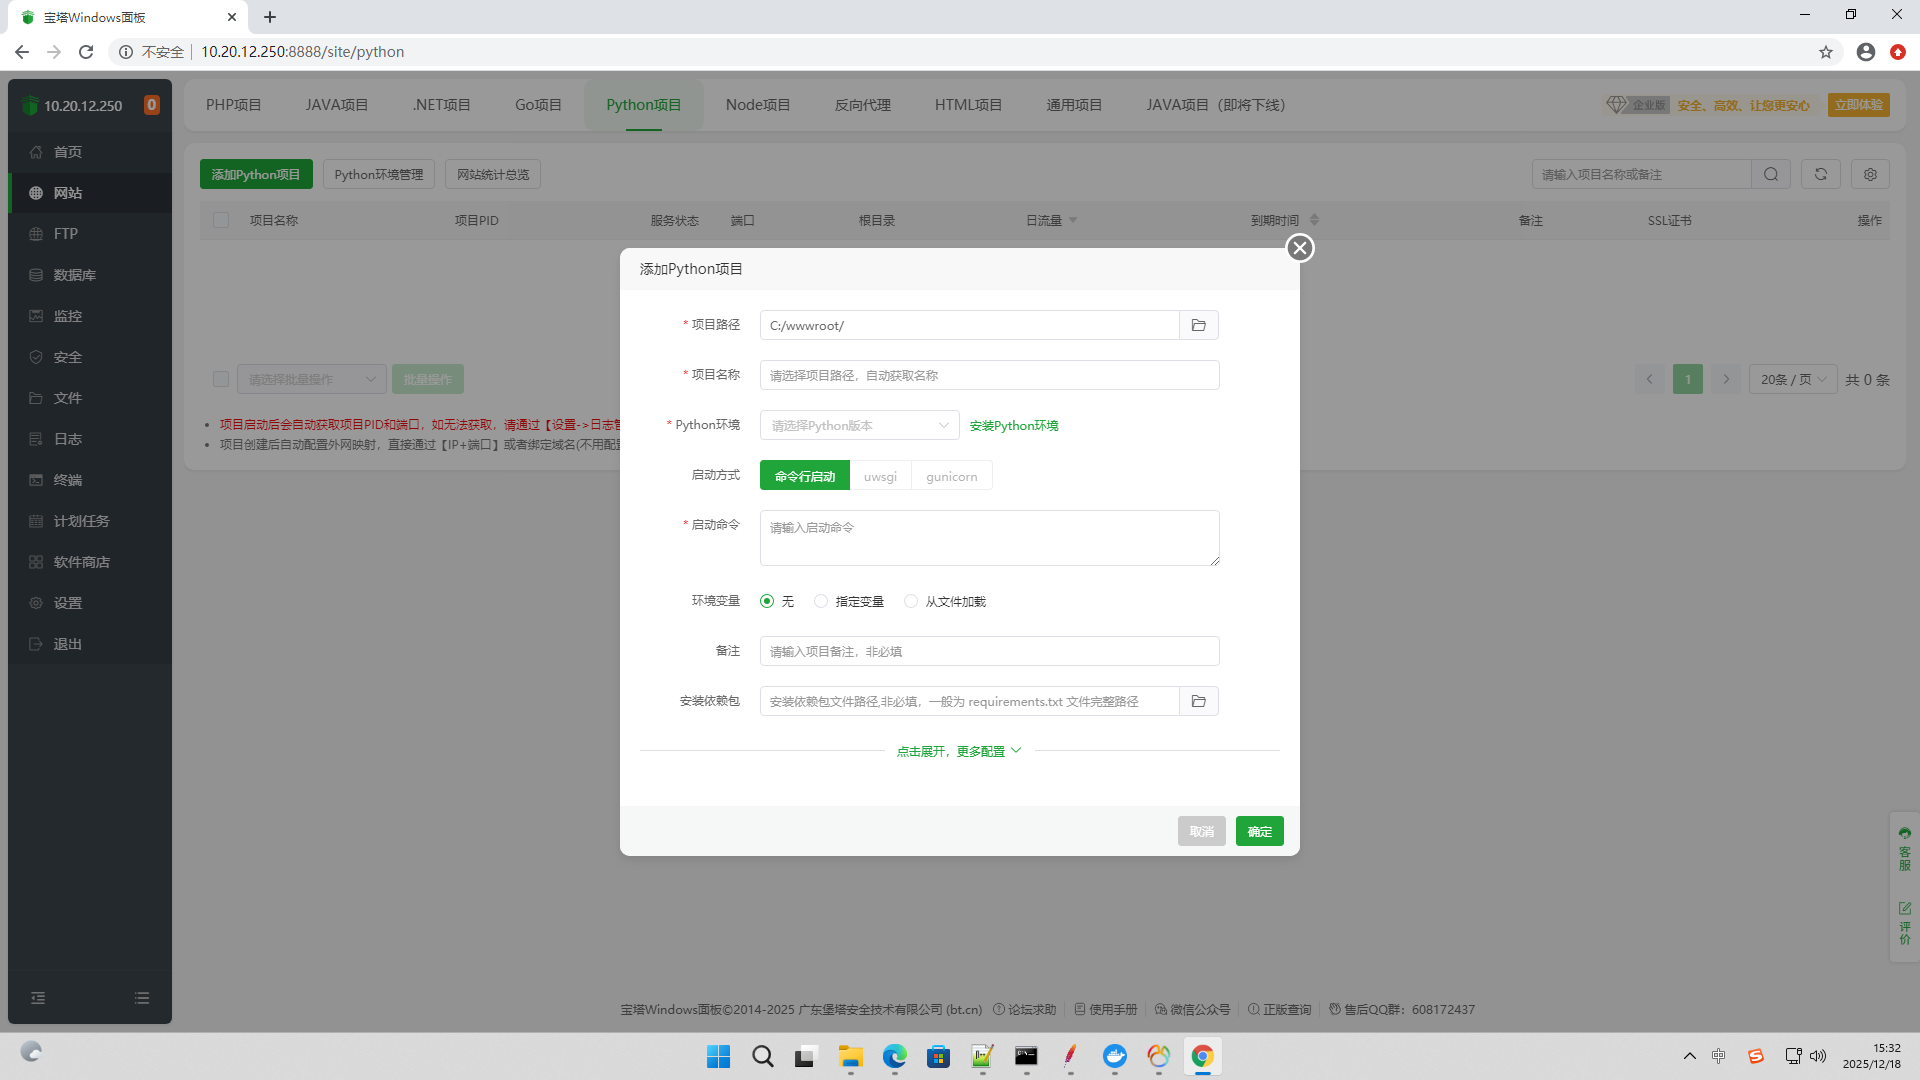The width and height of the screenshot is (1920, 1080).
Task: Click the refresh list icon
Action: coord(1820,174)
